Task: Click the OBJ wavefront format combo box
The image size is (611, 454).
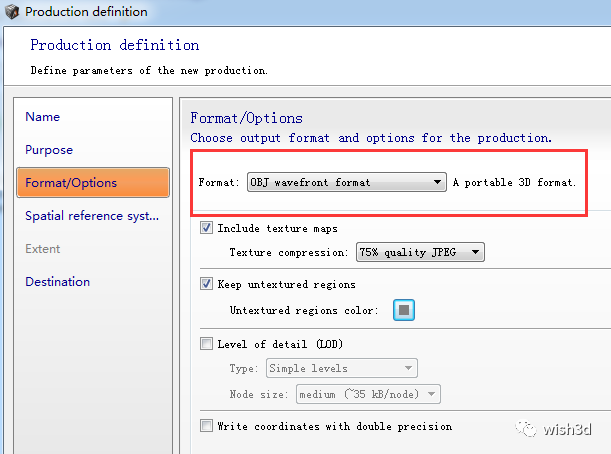Action: (x=347, y=182)
